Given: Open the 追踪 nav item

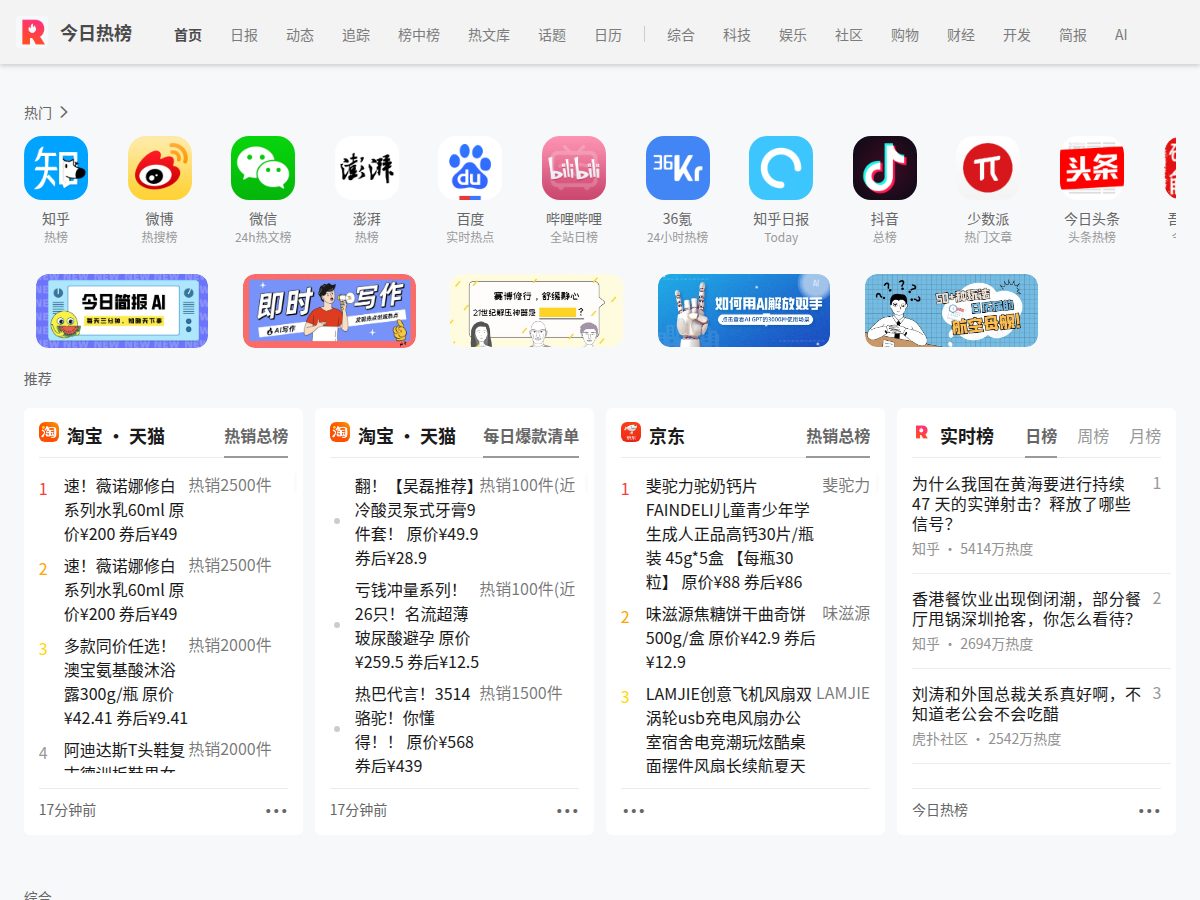Looking at the screenshot, I should (356, 35).
